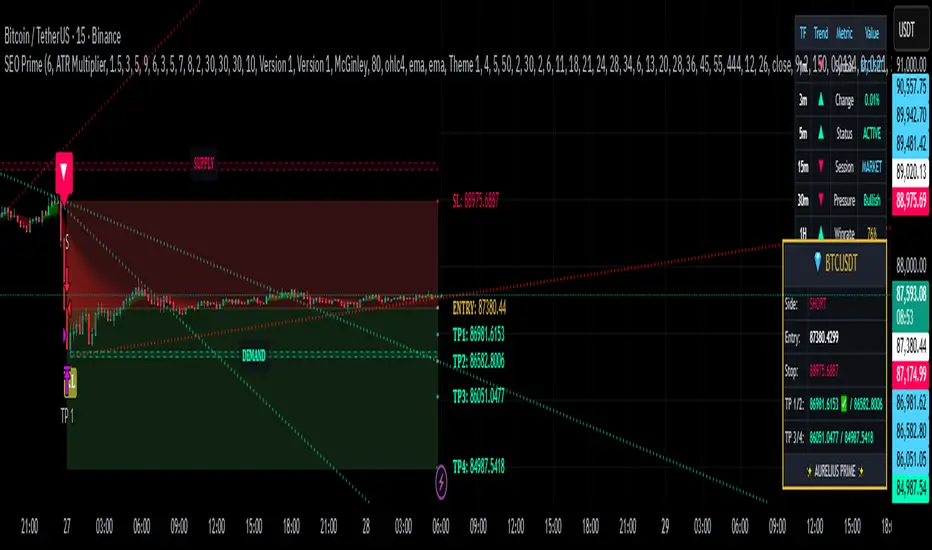
Task: Click the Metric column header
Action: click(845, 33)
